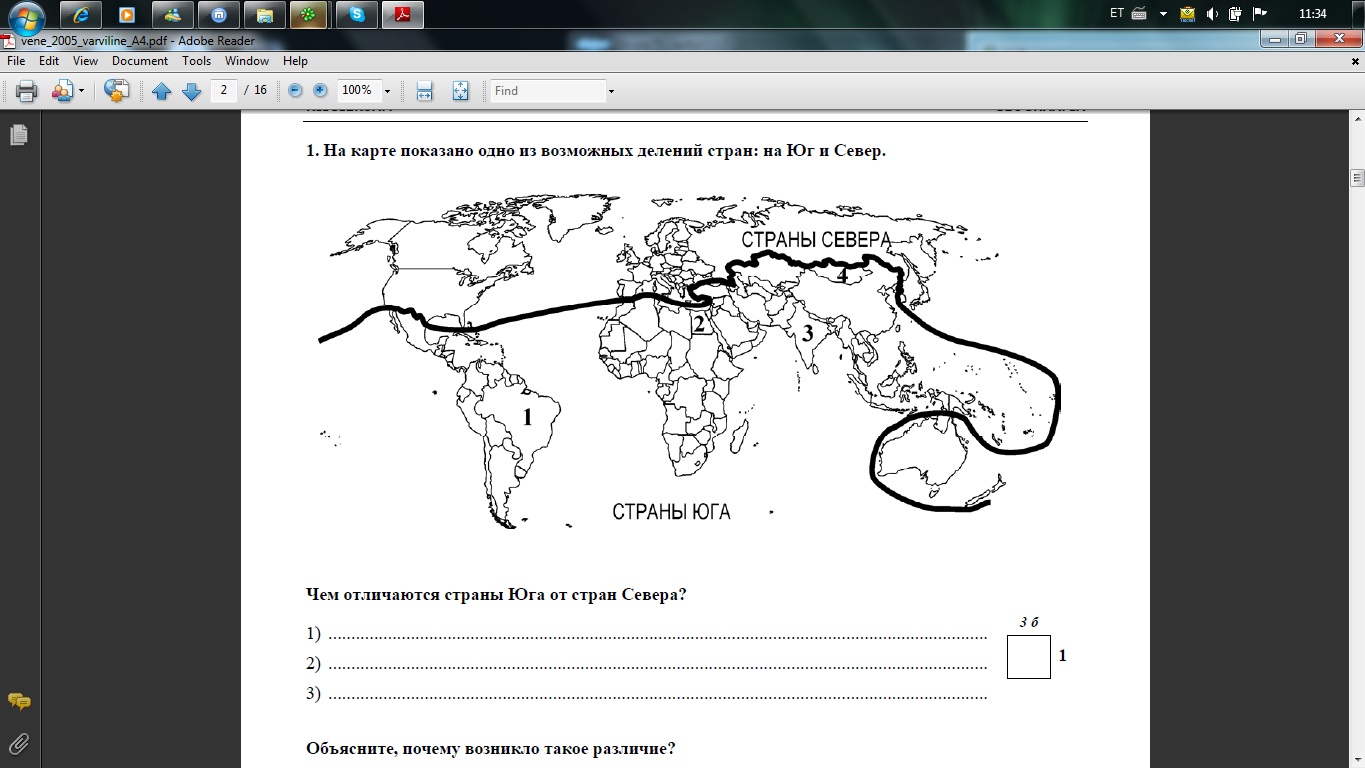
Task: Go to next page with down arrow
Action: pyautogui.click(x=192, y=91)
